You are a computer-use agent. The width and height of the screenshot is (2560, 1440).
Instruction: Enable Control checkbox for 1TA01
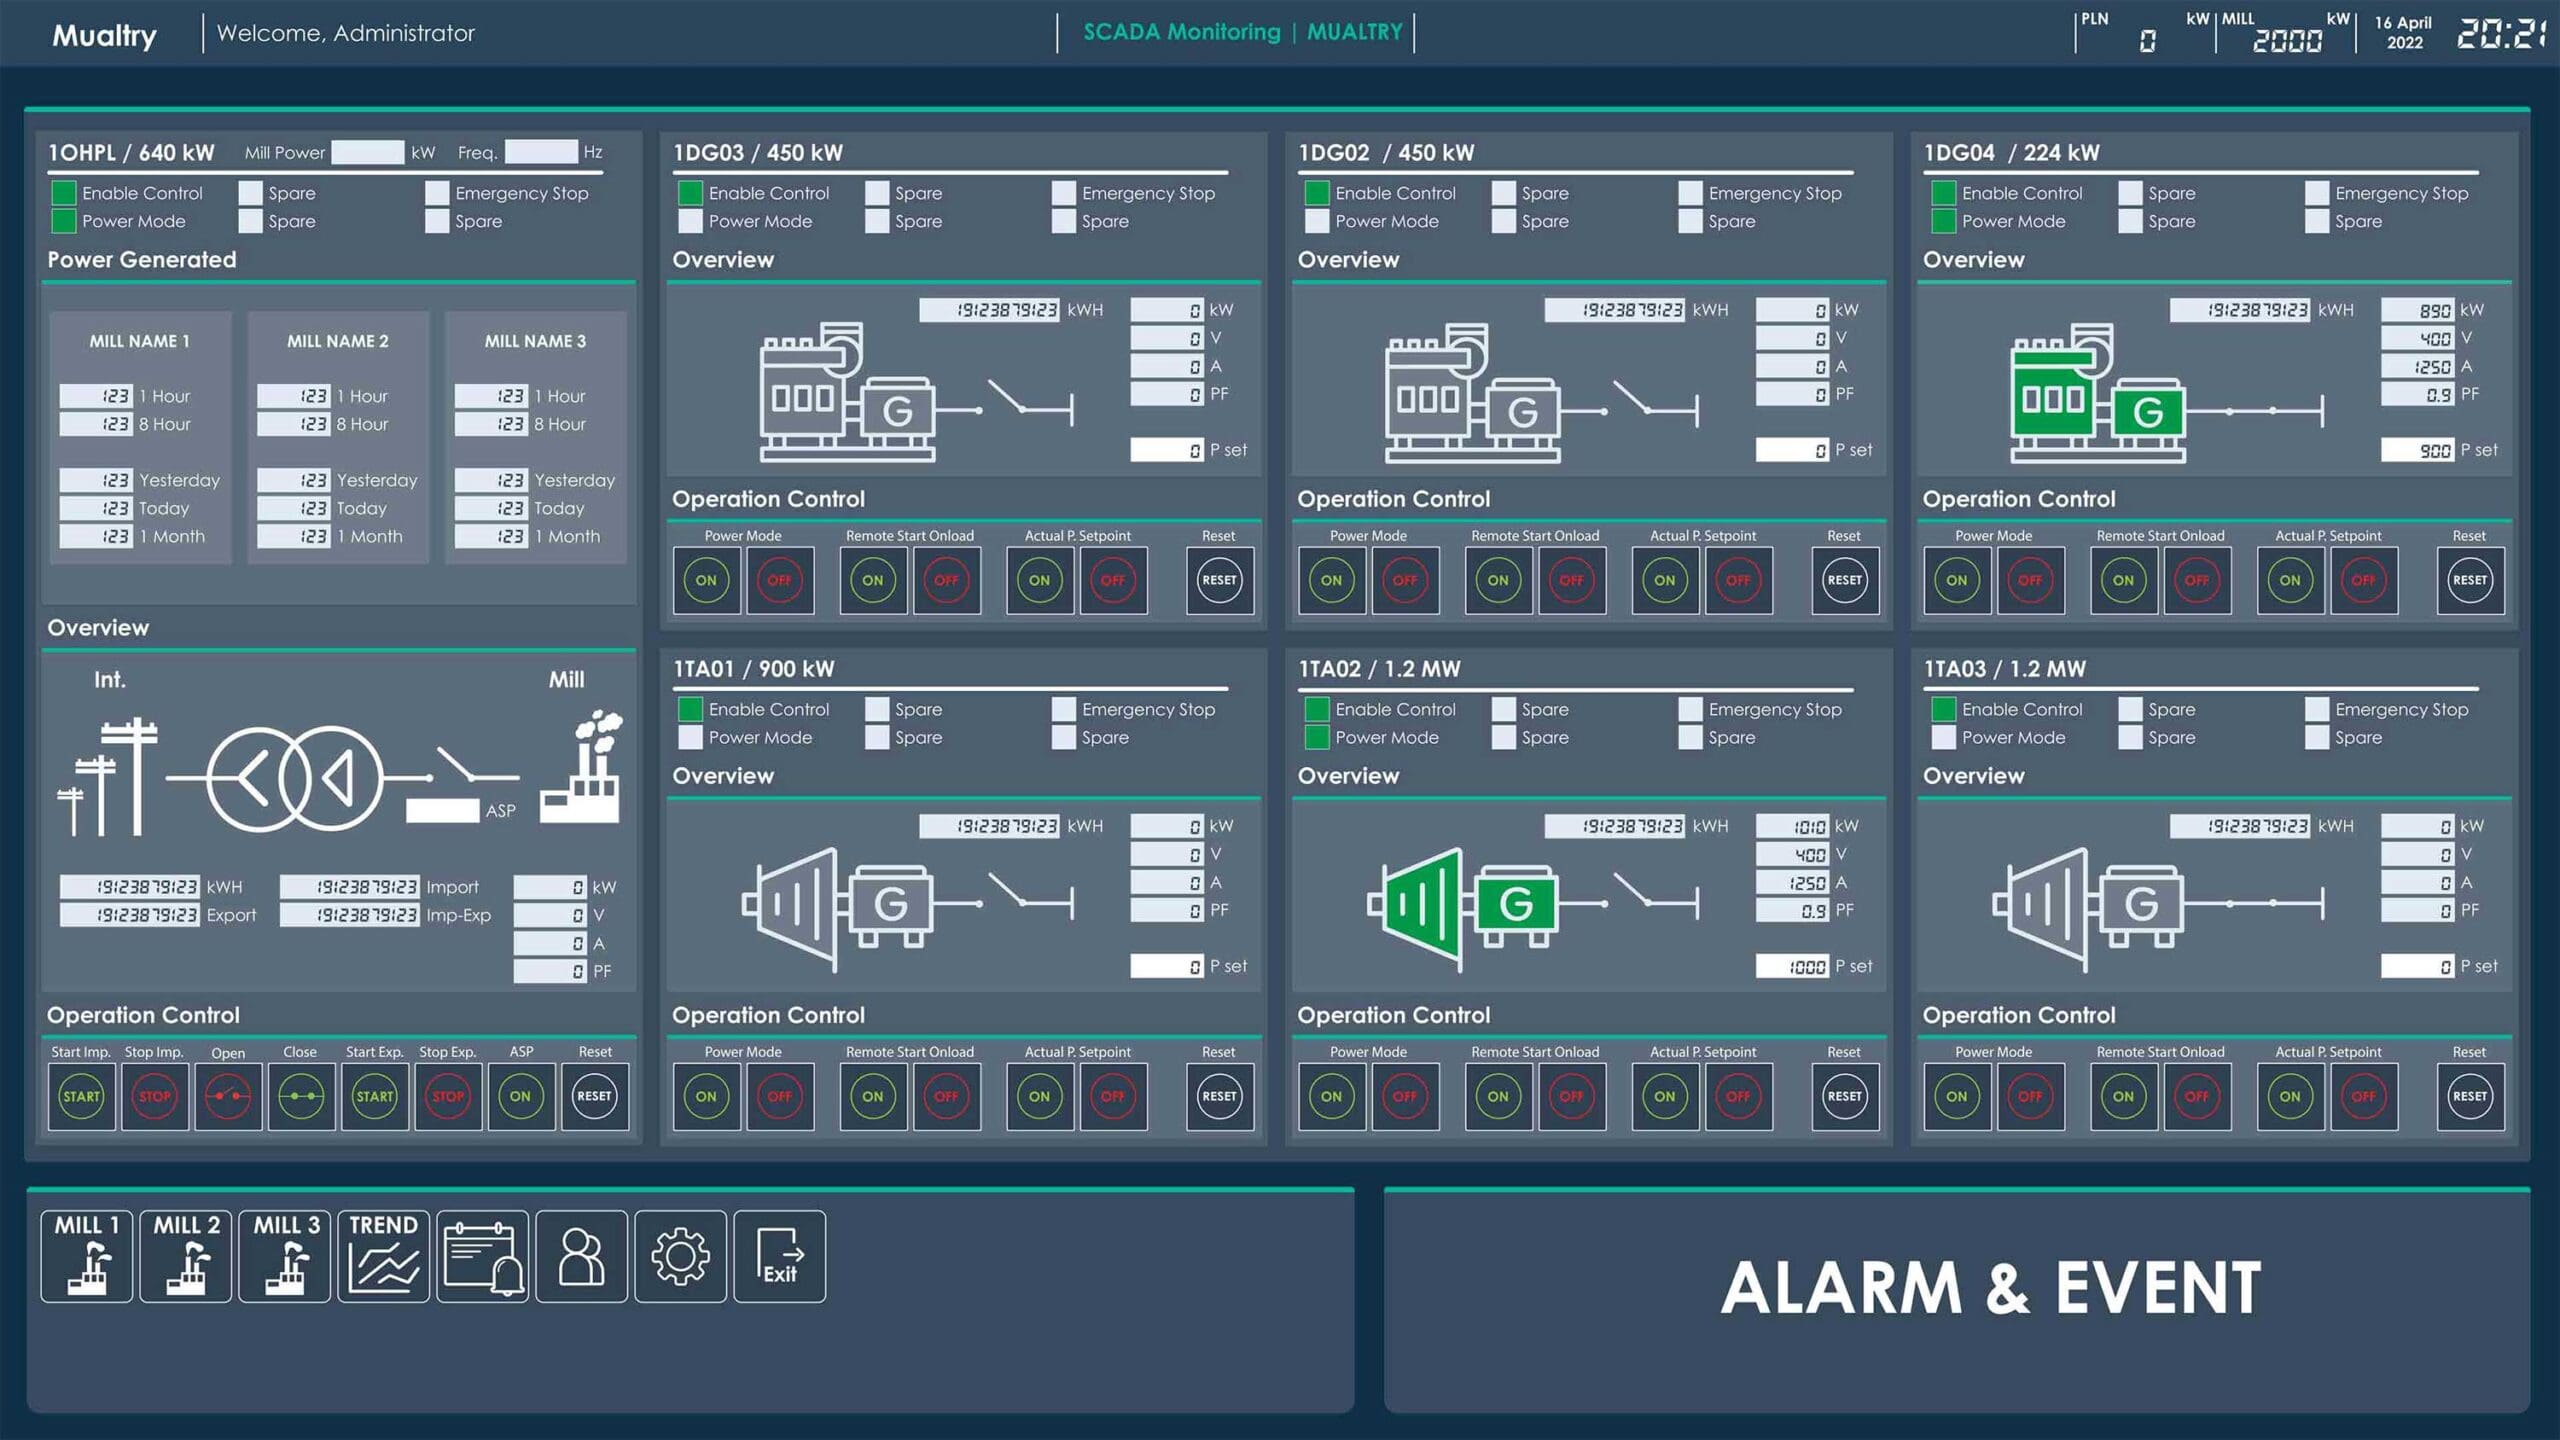pos(690,709)
